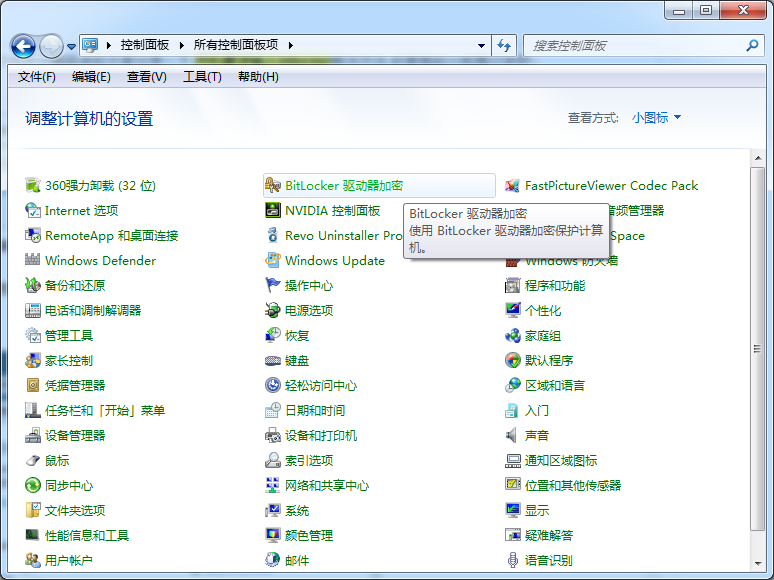Expand the 小图标 view mode dropdown
This screenshot has height=580, width=774.
pos(656,118)
